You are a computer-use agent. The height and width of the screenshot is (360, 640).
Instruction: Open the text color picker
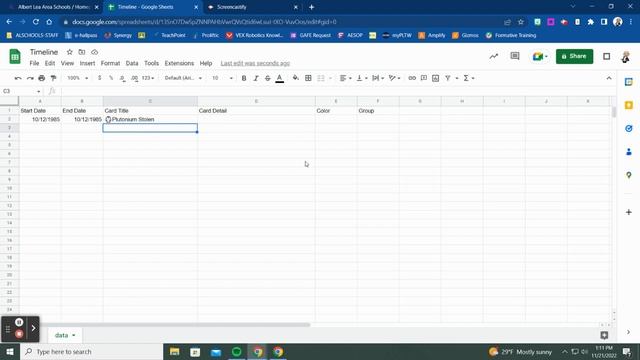pos(280,78)
